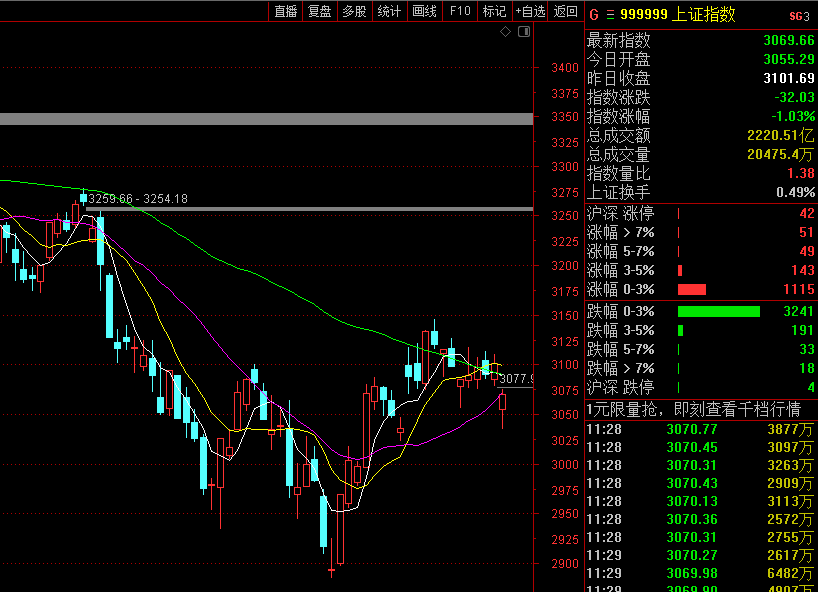Click the 总成交额 value 2220.51亿

tap(780, 135)
